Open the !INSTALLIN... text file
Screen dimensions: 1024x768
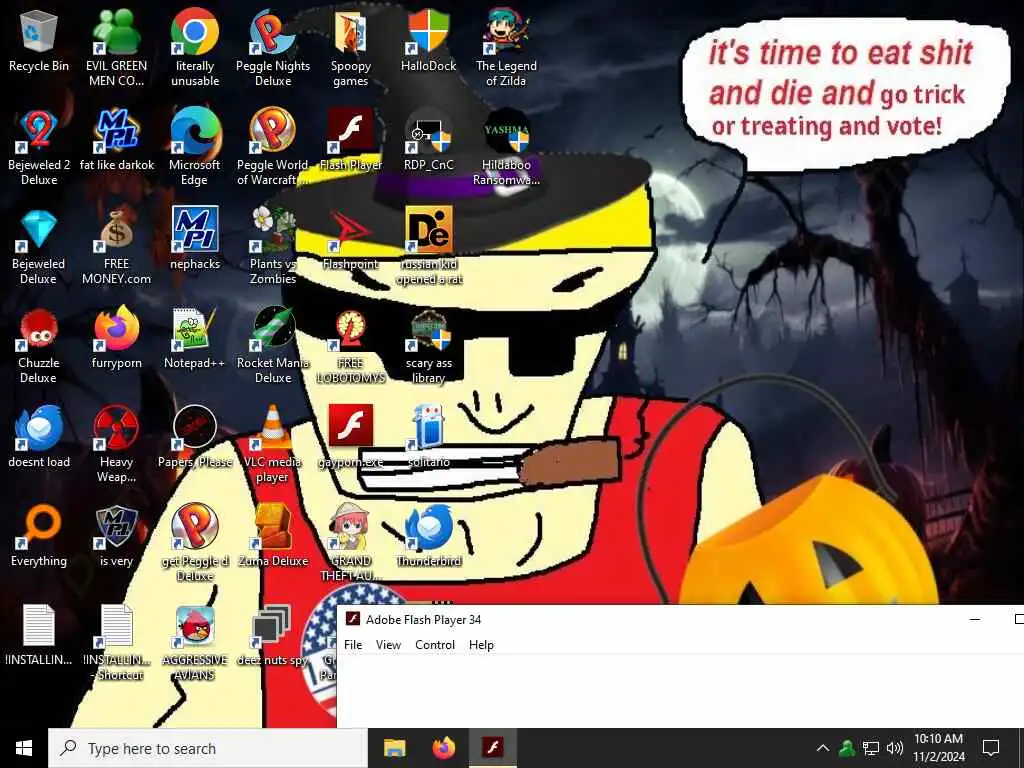pos(39,635)
